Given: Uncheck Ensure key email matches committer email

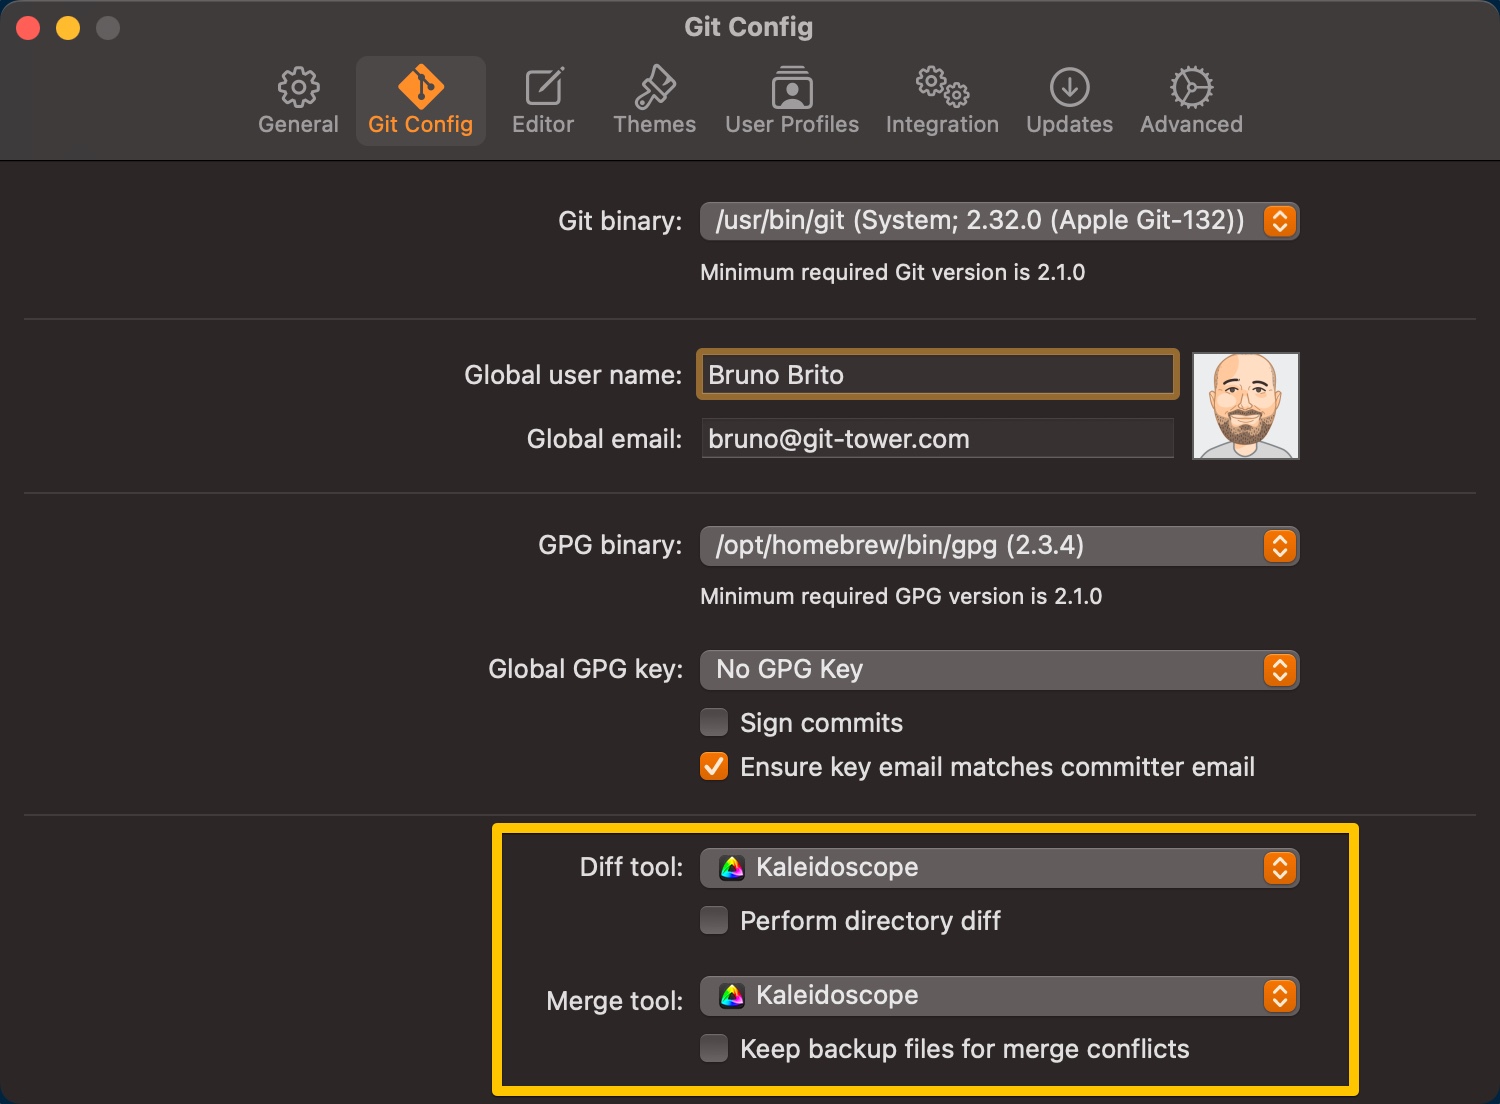Looking at the screenshot, I should (714, 767).
